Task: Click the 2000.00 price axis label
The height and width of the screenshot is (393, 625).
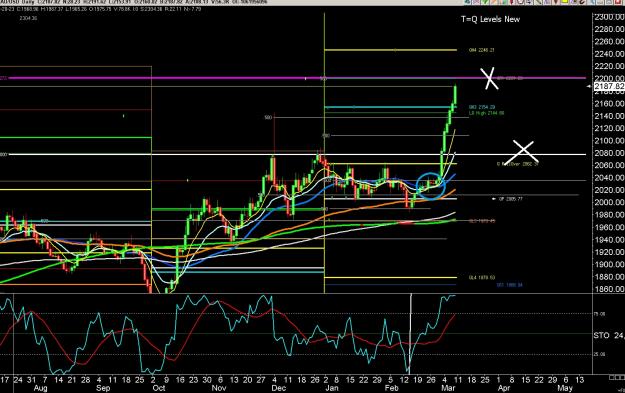Action: (609, 202)
